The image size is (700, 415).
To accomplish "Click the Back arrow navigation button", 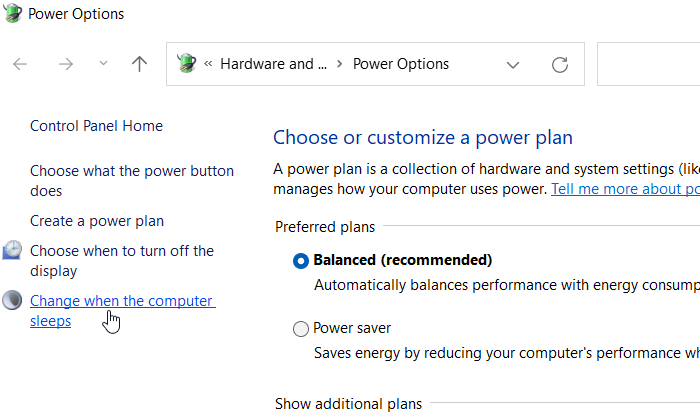I will tap(20, 64).
